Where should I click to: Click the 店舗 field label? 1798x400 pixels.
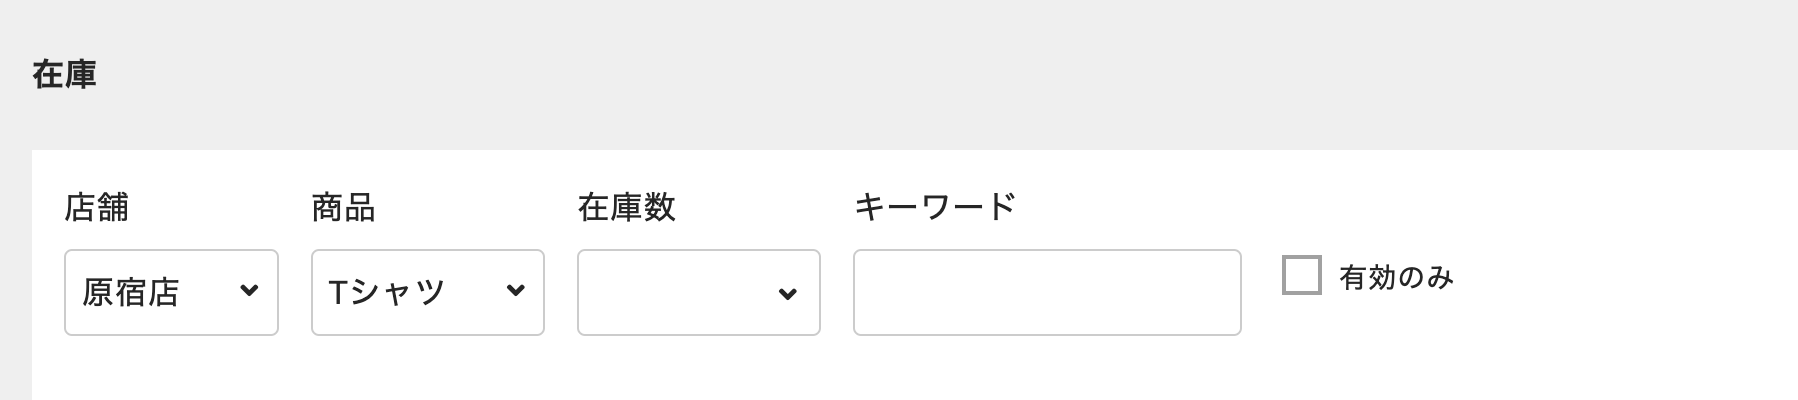pos(96,207)
